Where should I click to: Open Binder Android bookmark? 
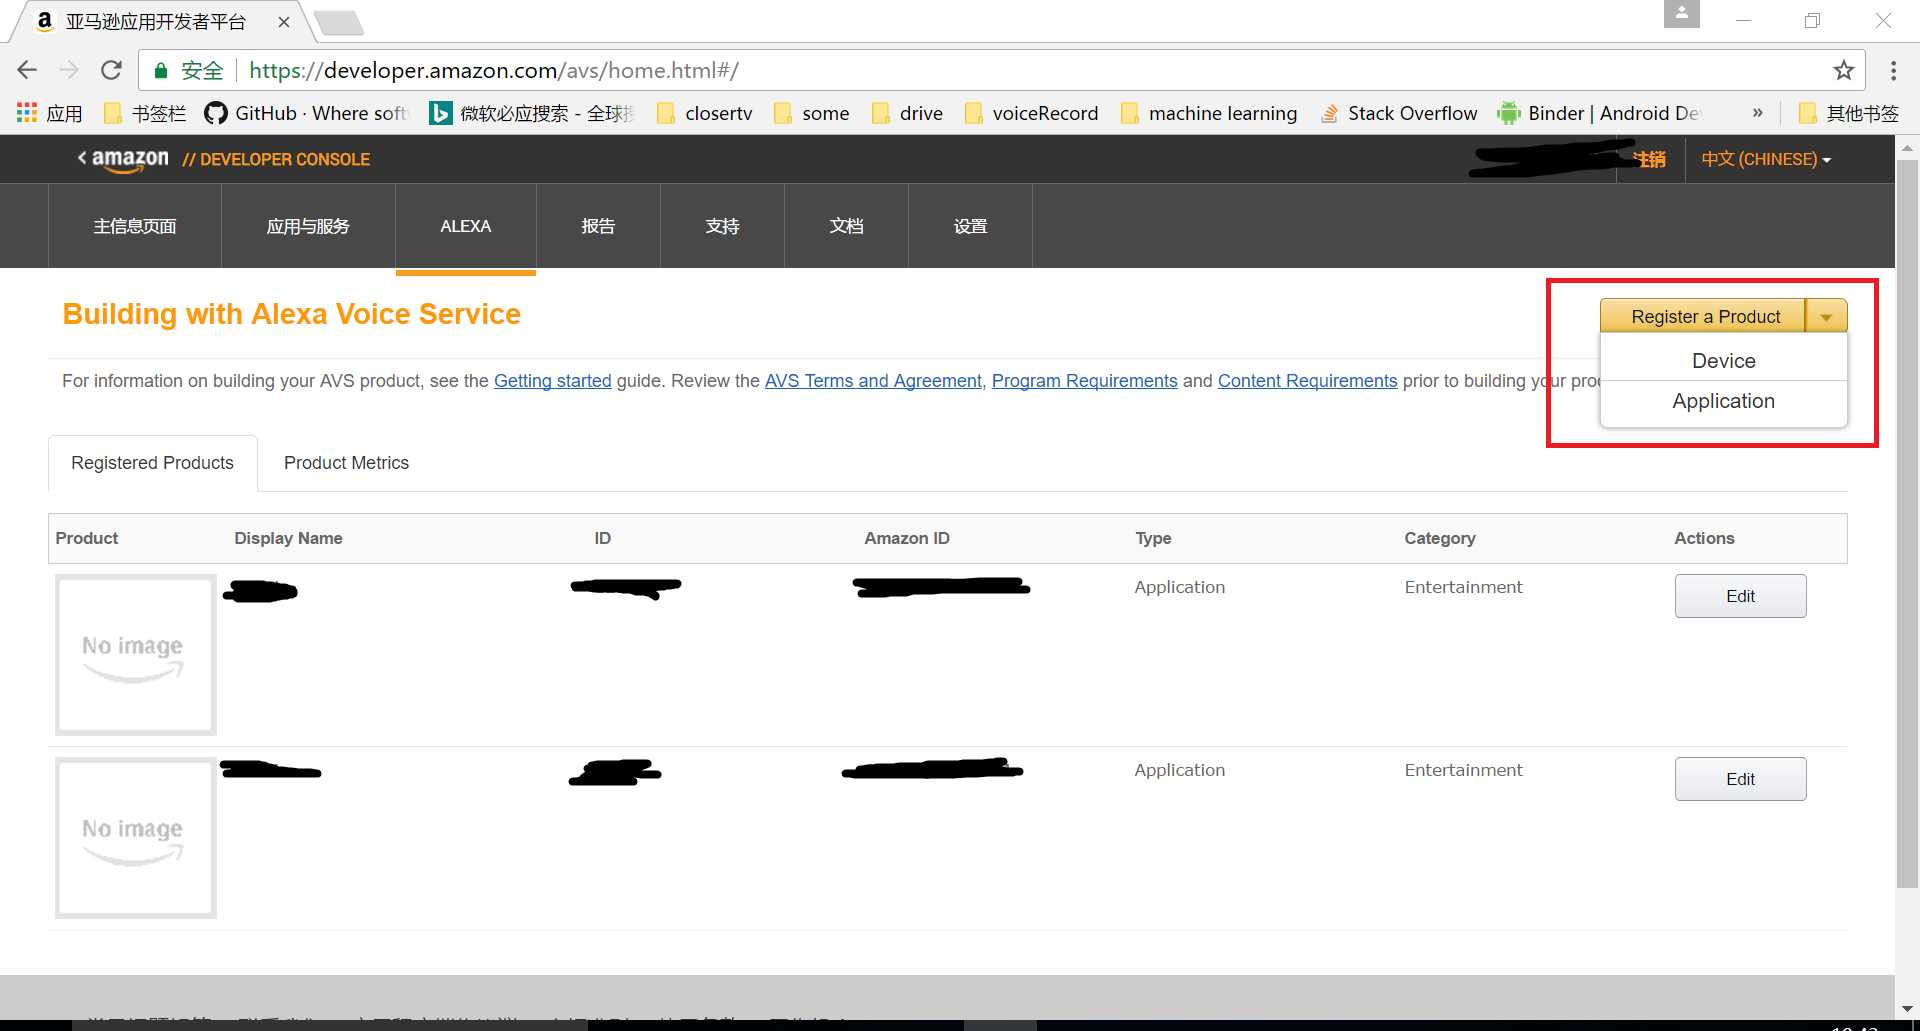click(x=1600, y=113)
